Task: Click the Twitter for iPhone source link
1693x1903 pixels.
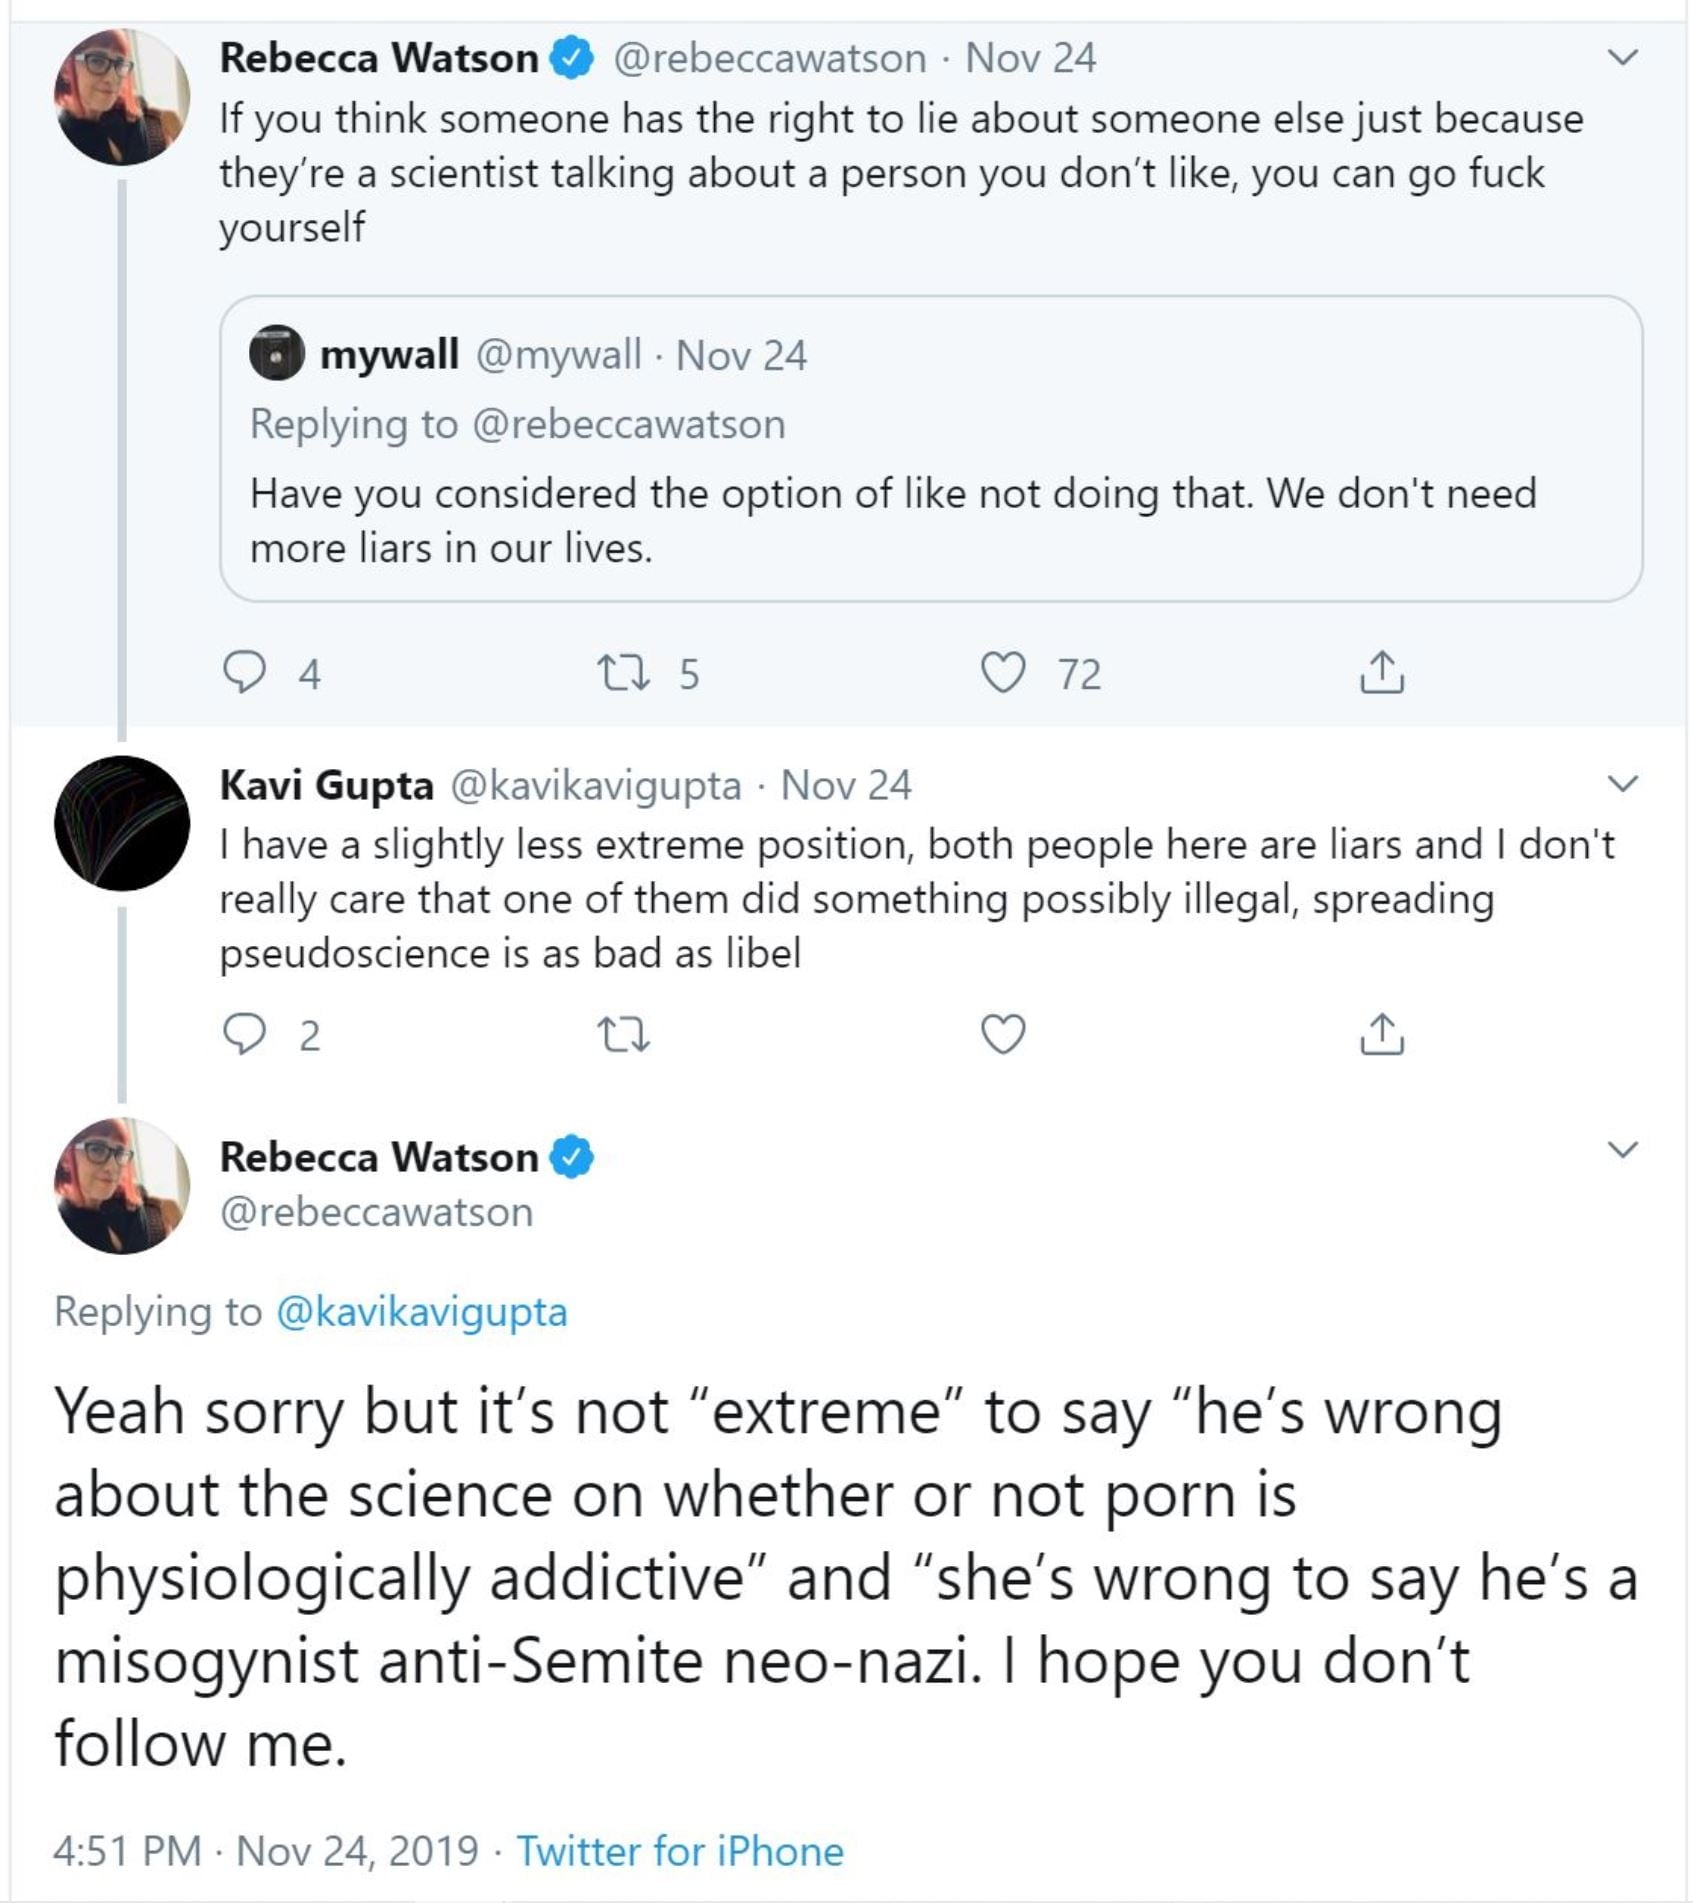Action: point(680,1852)
